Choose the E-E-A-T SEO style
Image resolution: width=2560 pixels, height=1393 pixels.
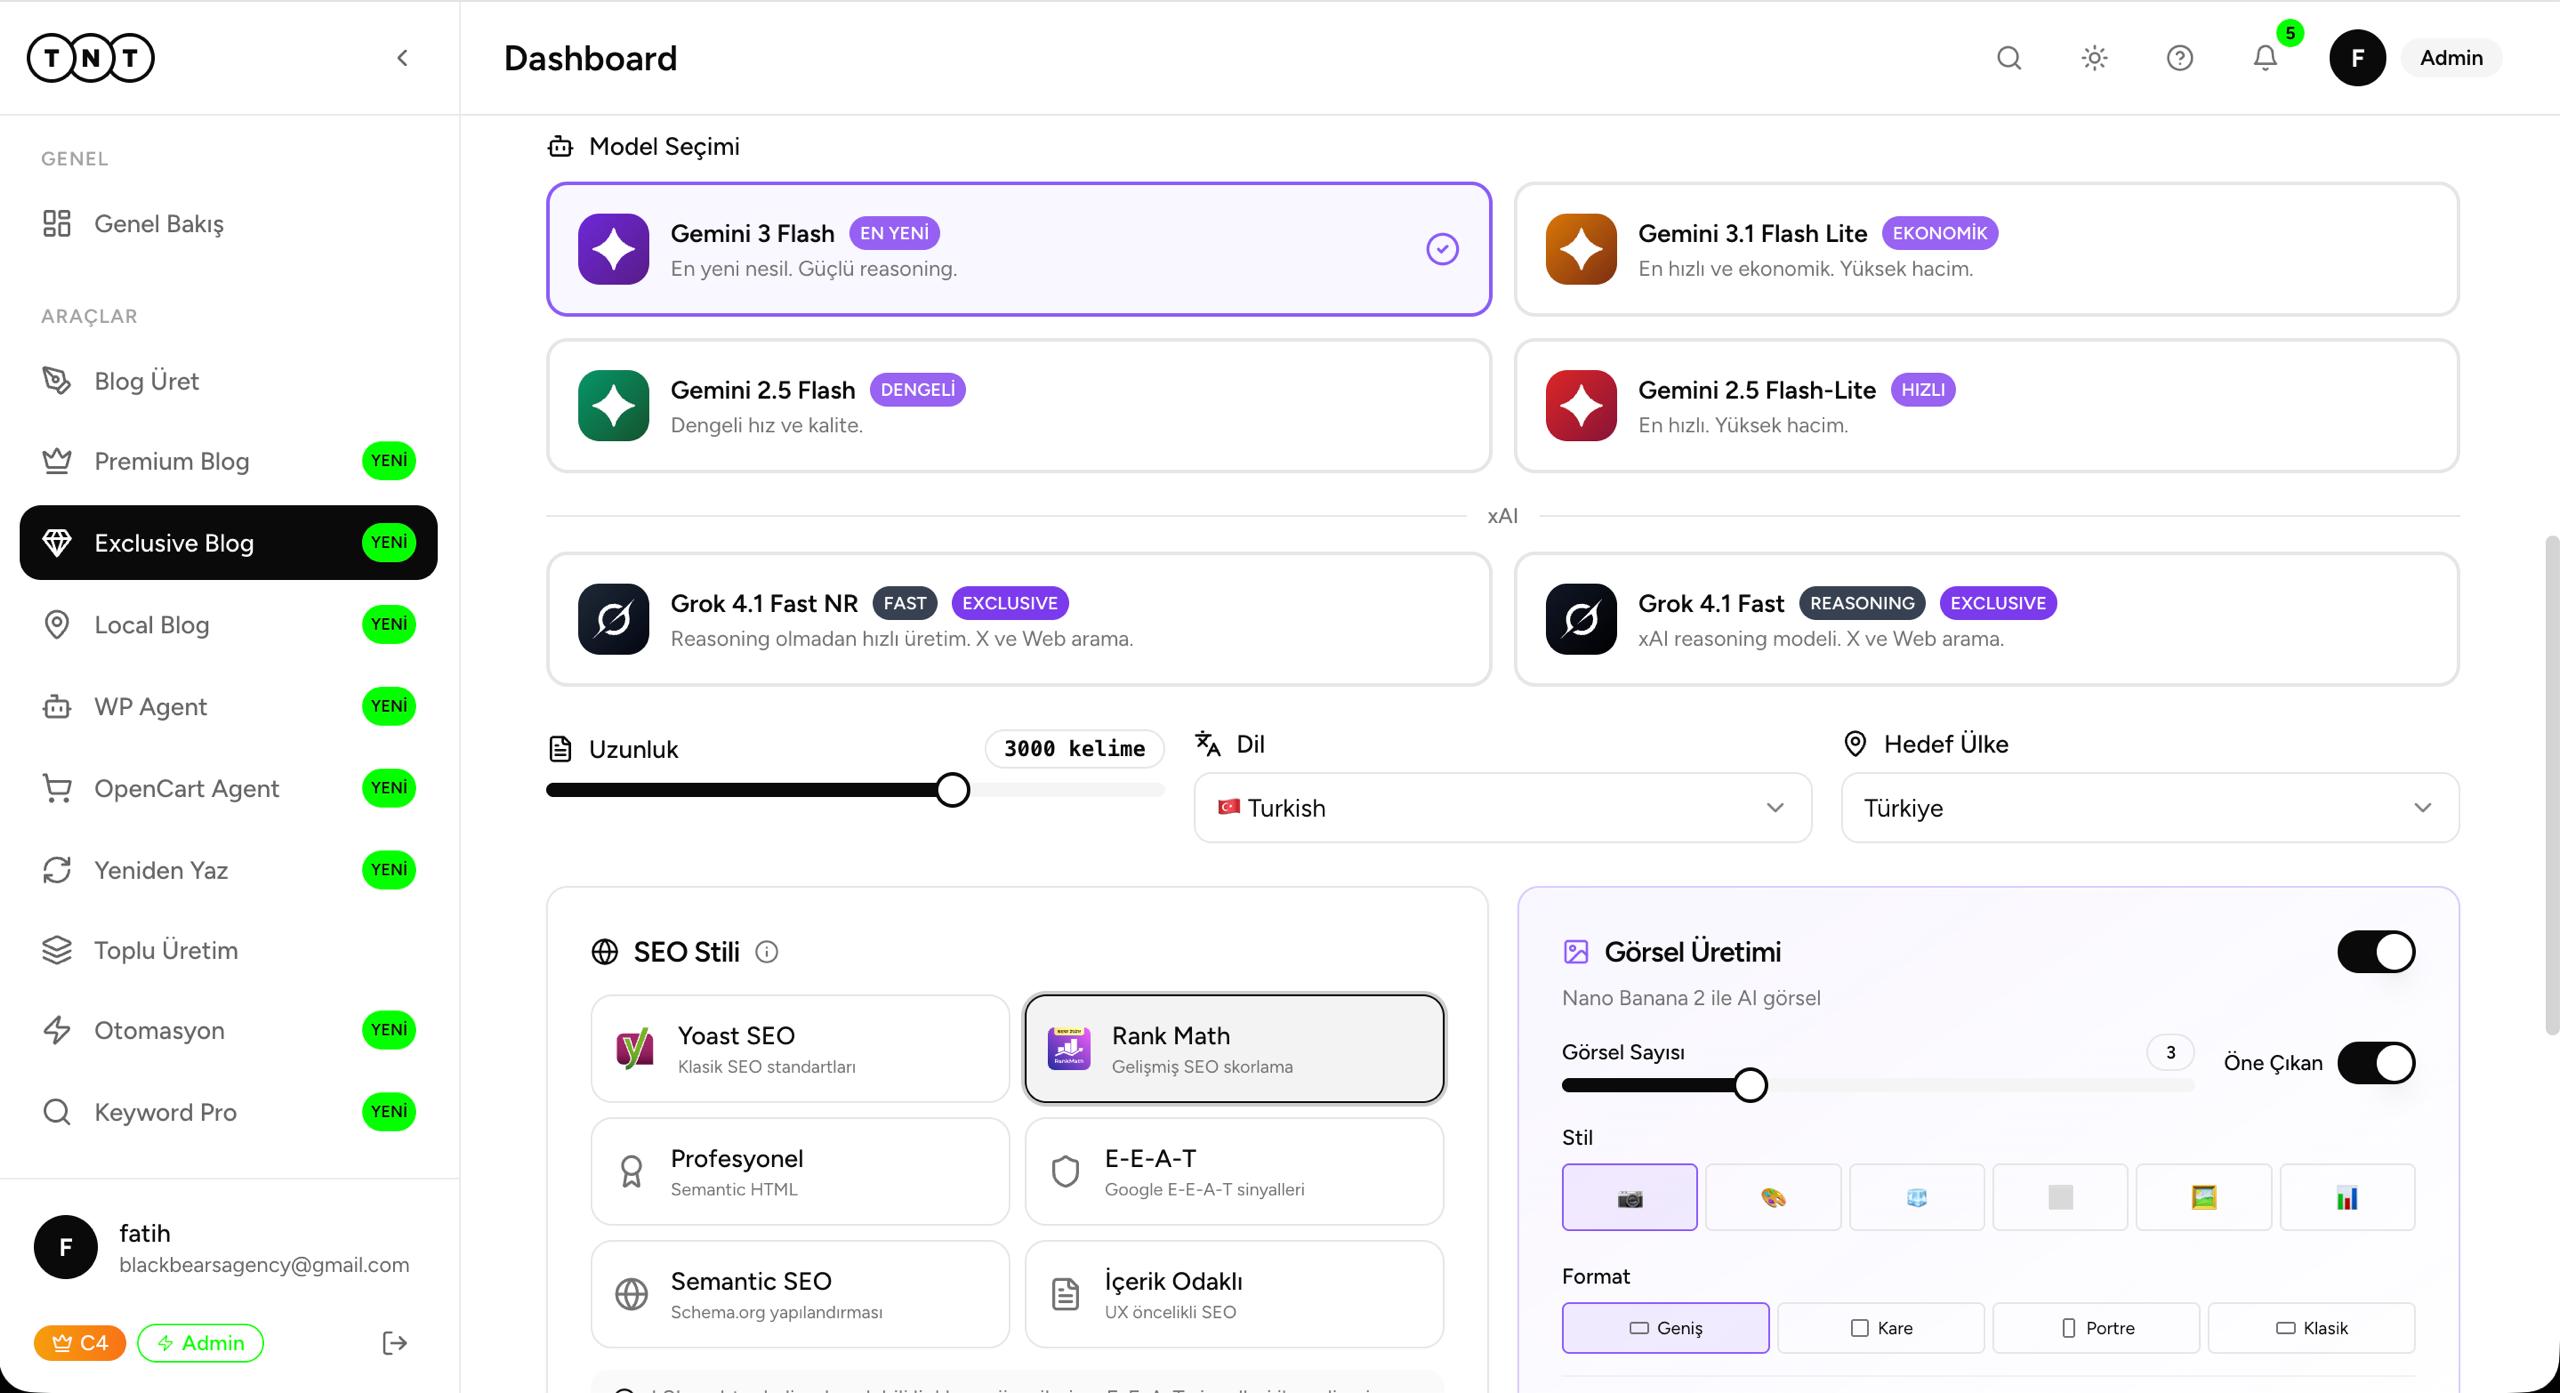1234,1172
